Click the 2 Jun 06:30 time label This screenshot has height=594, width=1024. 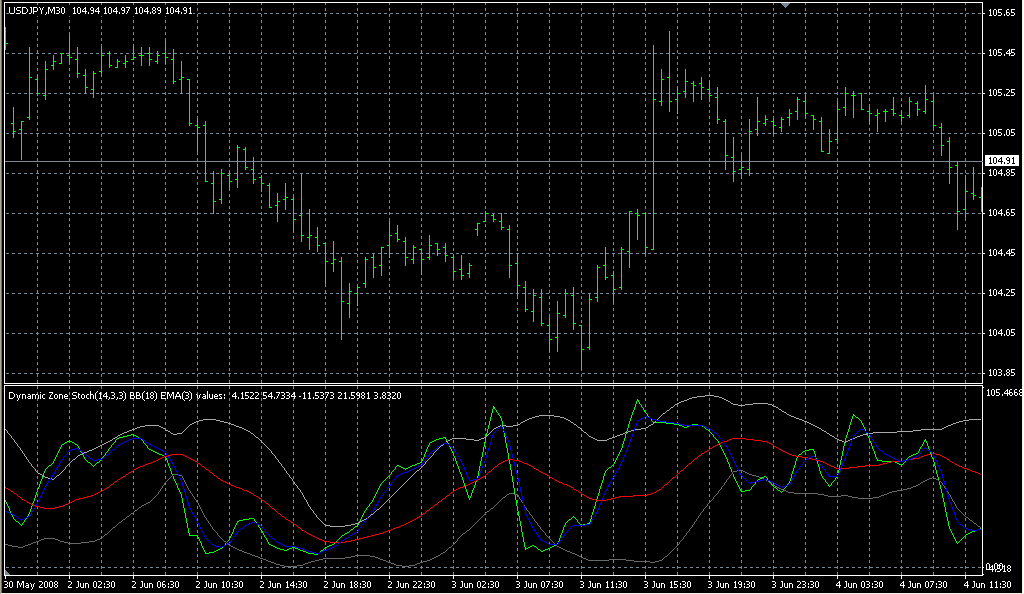click(159, 584)
